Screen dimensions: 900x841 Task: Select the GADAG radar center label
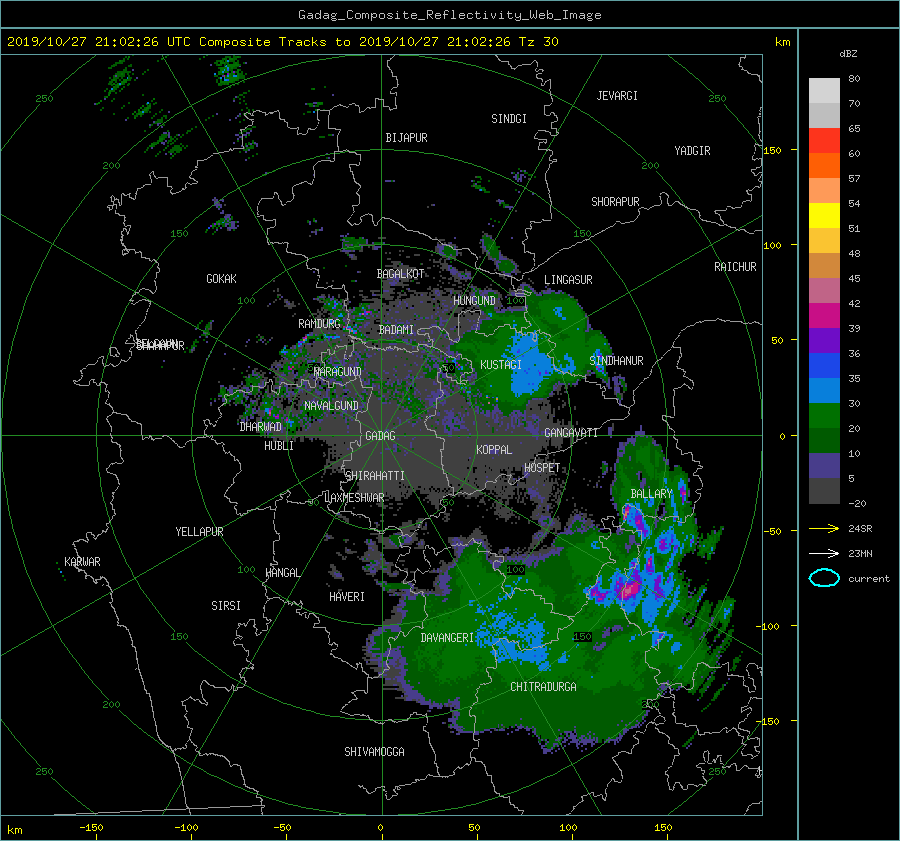(380, 436)
